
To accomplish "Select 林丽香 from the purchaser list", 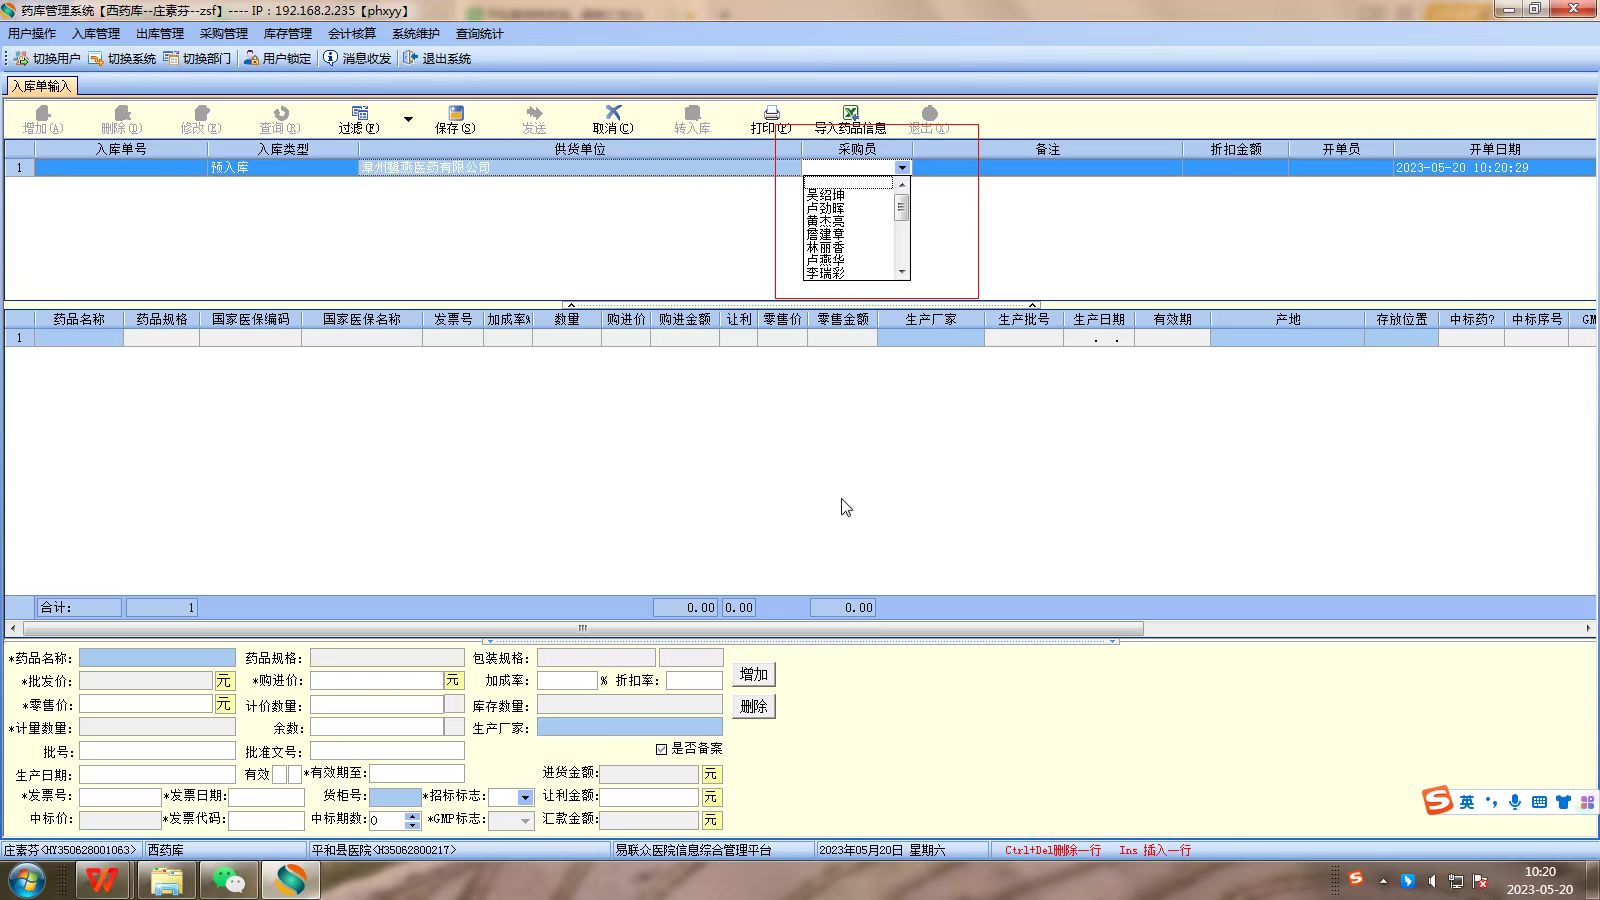I will [x=826, y=247].
